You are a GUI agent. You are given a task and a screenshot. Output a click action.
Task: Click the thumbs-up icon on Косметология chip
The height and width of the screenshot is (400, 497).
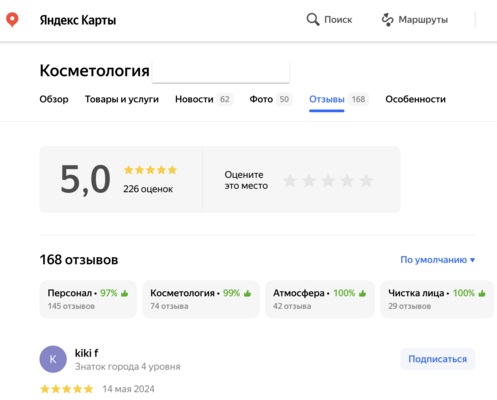pos(247,293)
